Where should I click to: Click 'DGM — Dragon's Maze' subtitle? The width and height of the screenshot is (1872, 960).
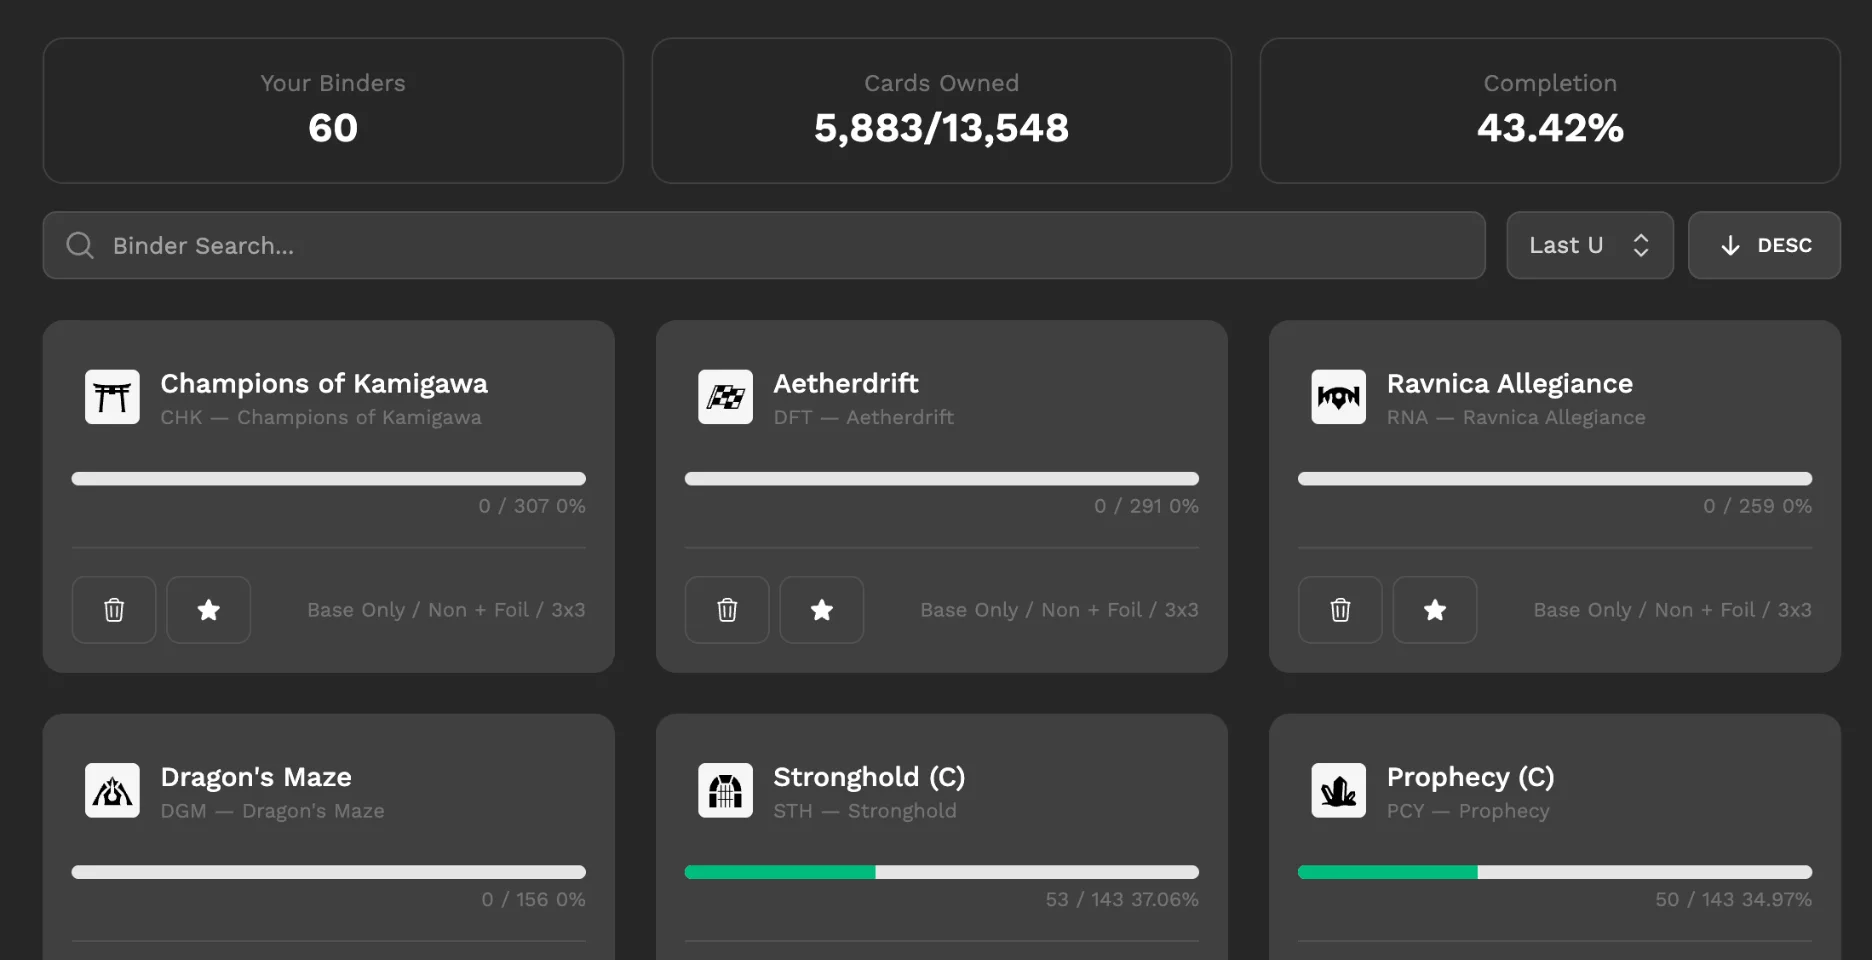tap(272, 811)
